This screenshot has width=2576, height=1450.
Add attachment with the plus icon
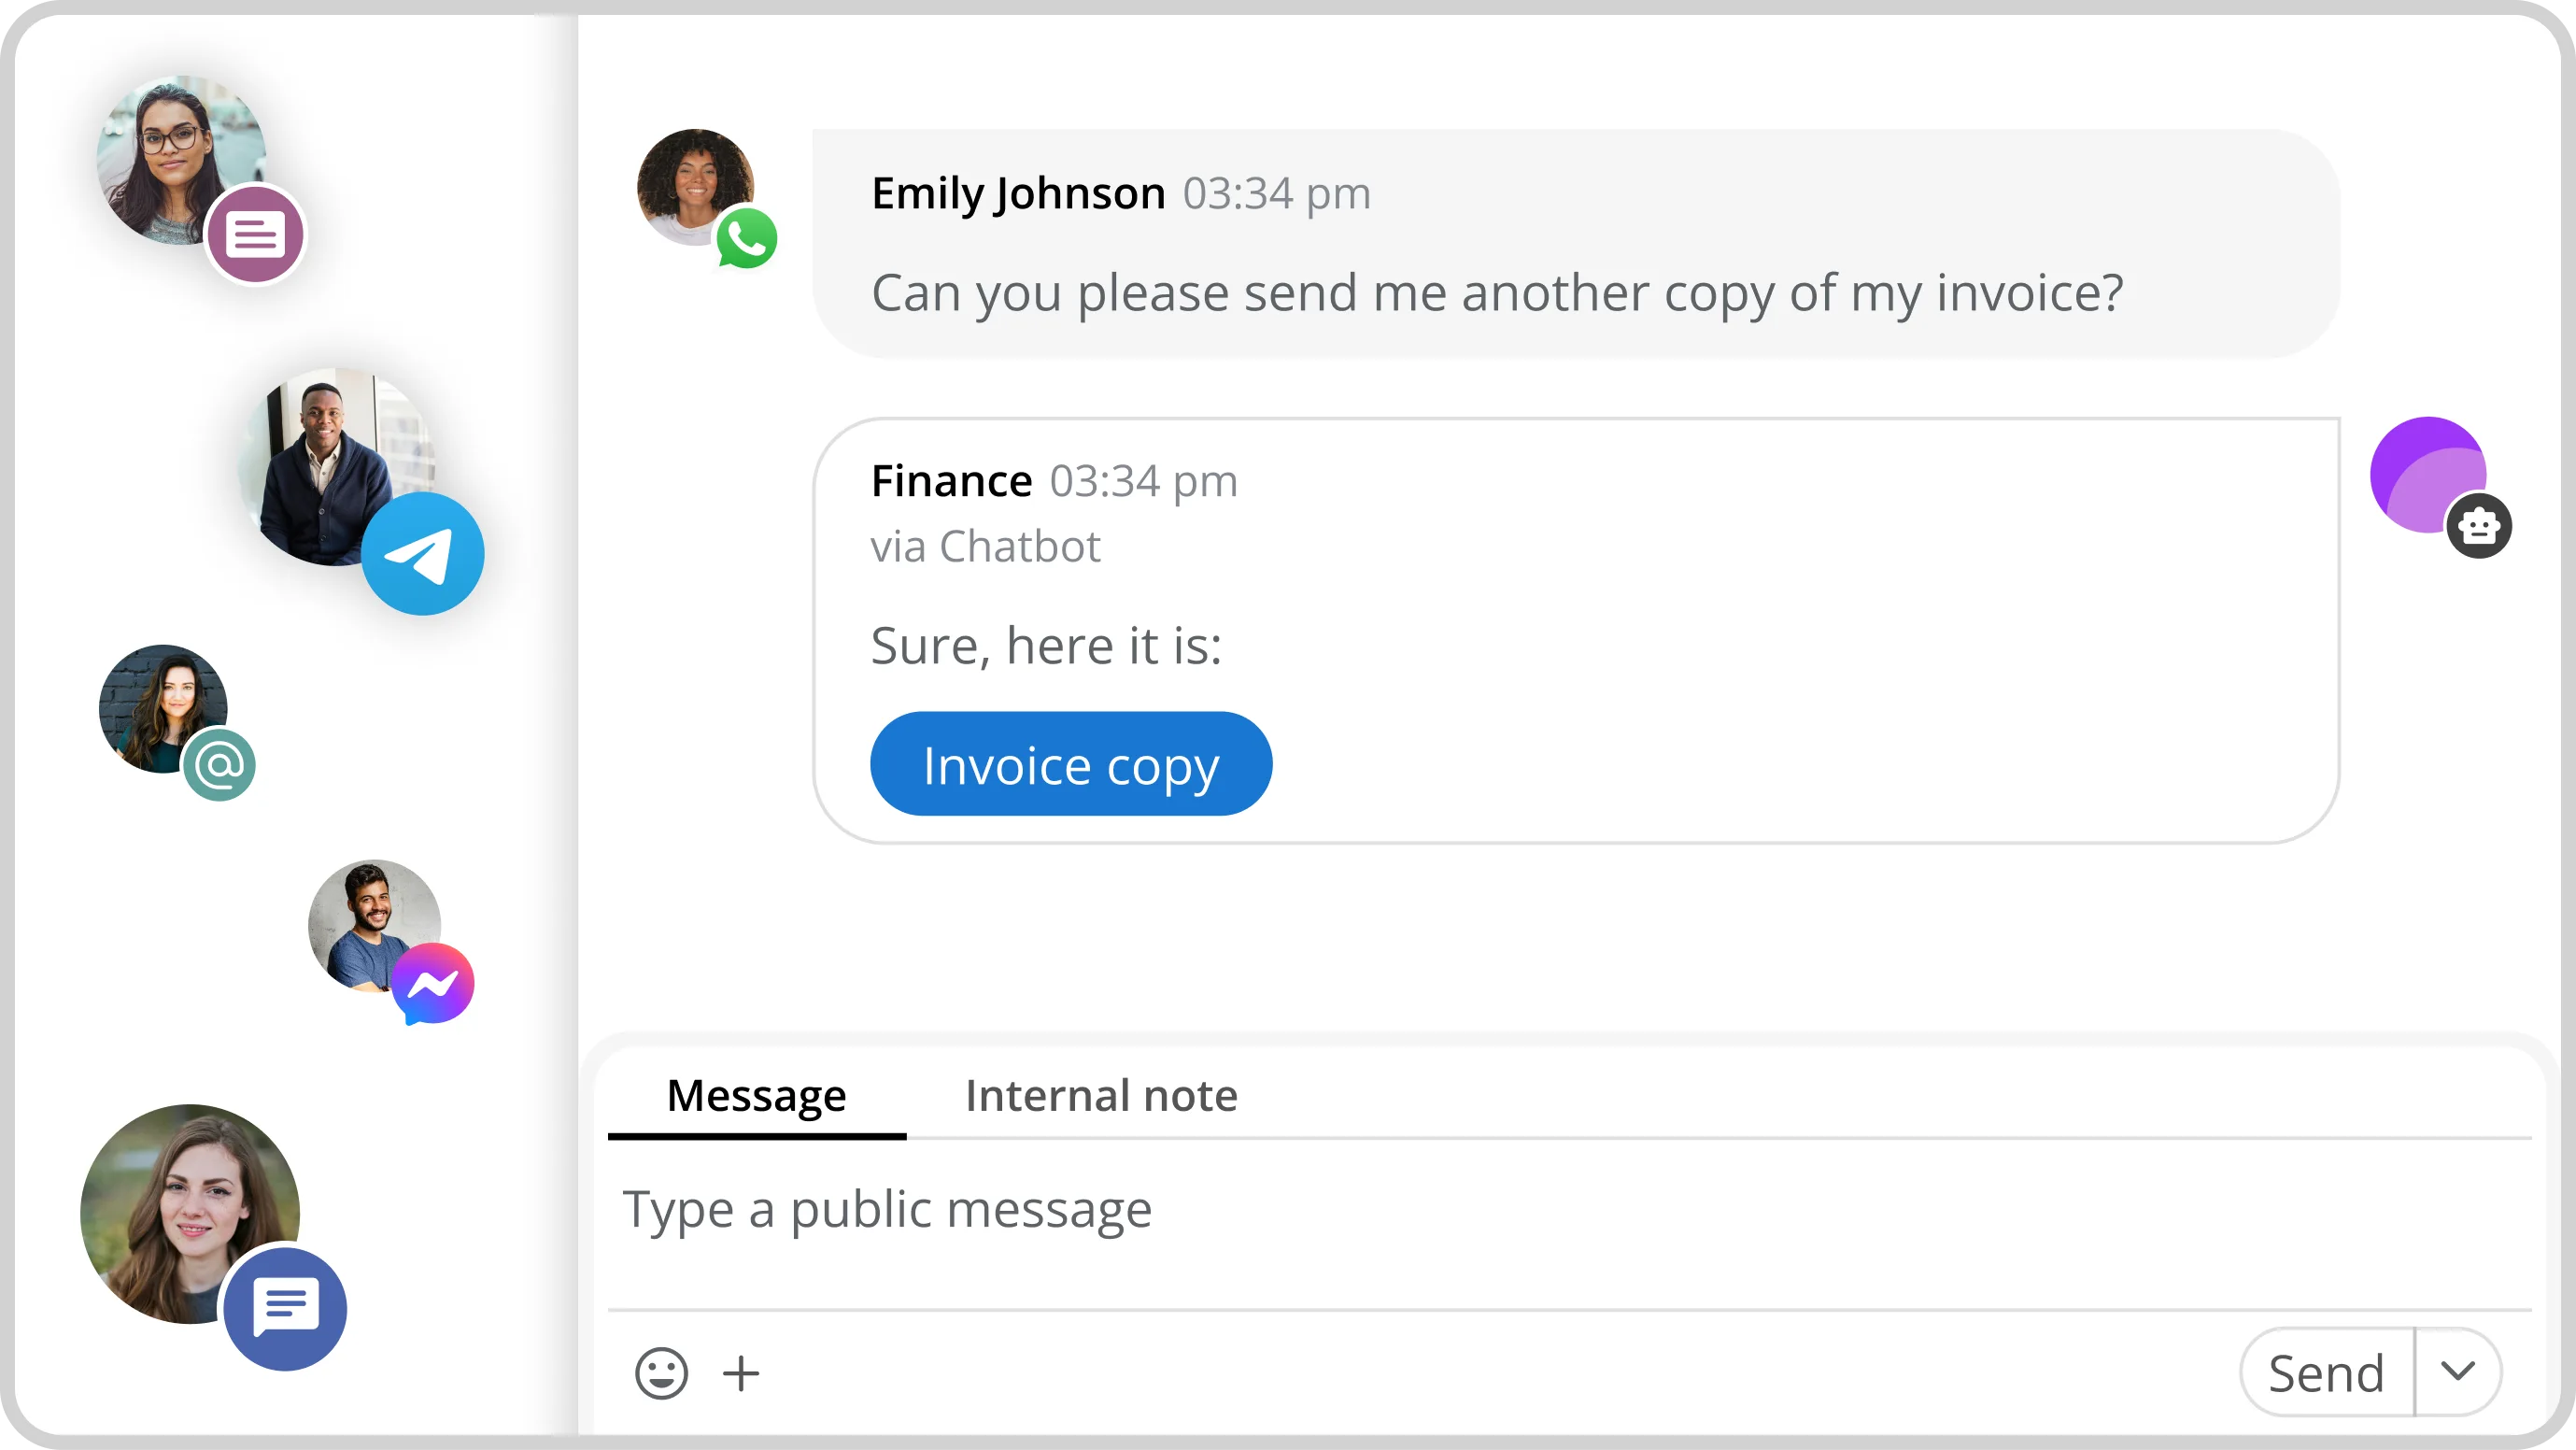[741, 1374]
